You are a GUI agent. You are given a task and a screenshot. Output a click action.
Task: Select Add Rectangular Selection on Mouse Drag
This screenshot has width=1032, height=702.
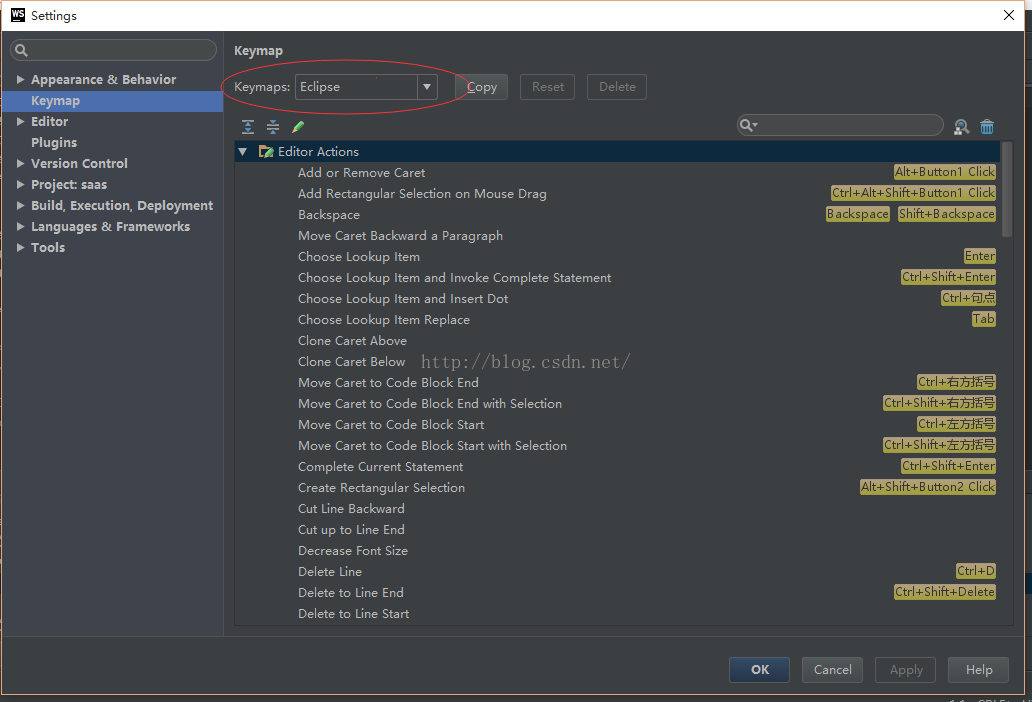(x=617, y=193)
